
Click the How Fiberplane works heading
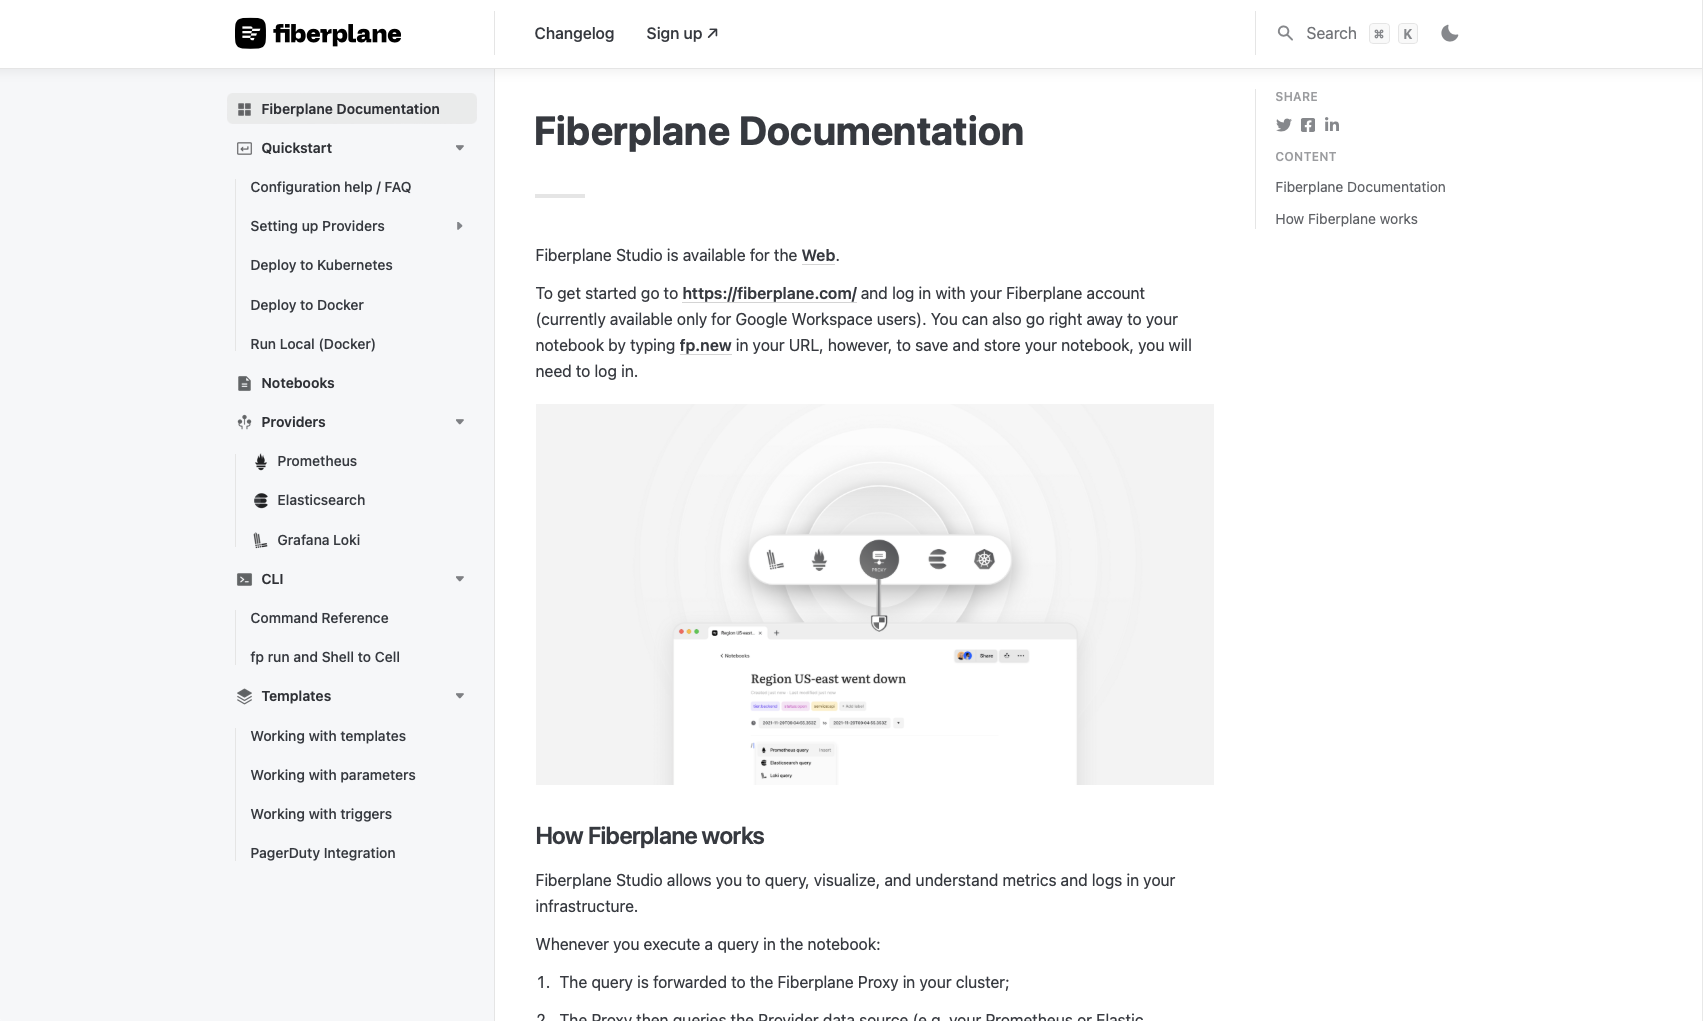(650, 836)
